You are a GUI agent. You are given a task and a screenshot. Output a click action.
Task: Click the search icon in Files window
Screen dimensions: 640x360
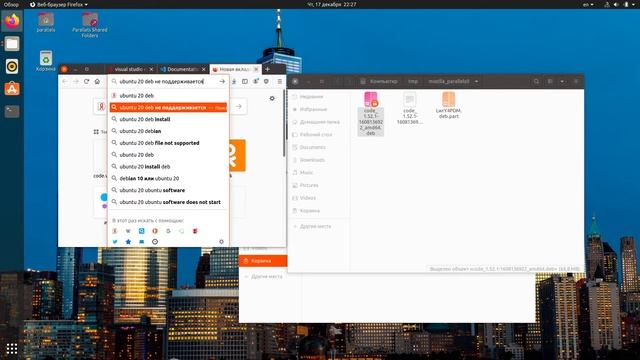click(x=536, y=82)
